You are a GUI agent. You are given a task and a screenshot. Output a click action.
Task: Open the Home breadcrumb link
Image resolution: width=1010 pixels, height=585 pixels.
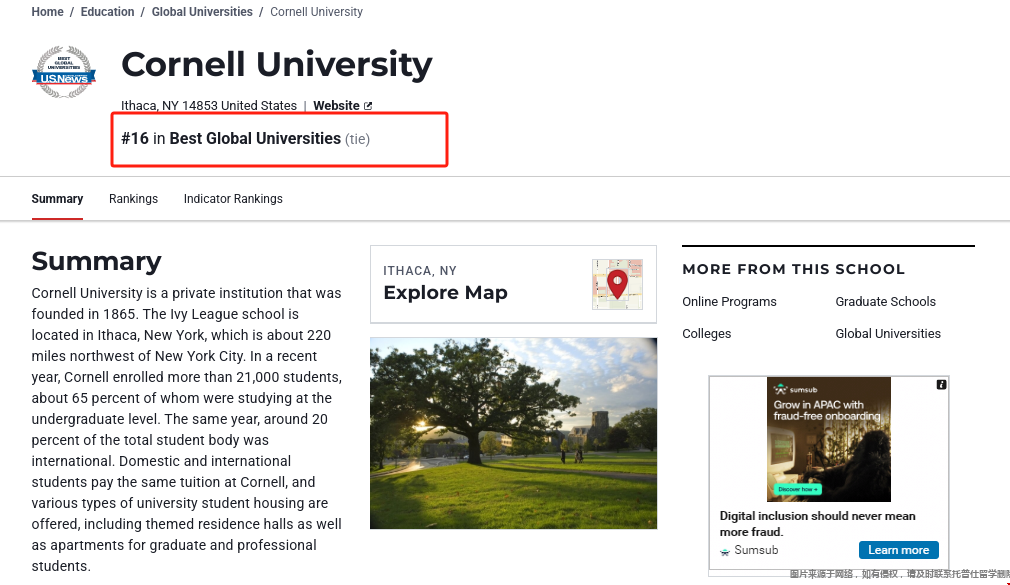(x=47, y=12)
